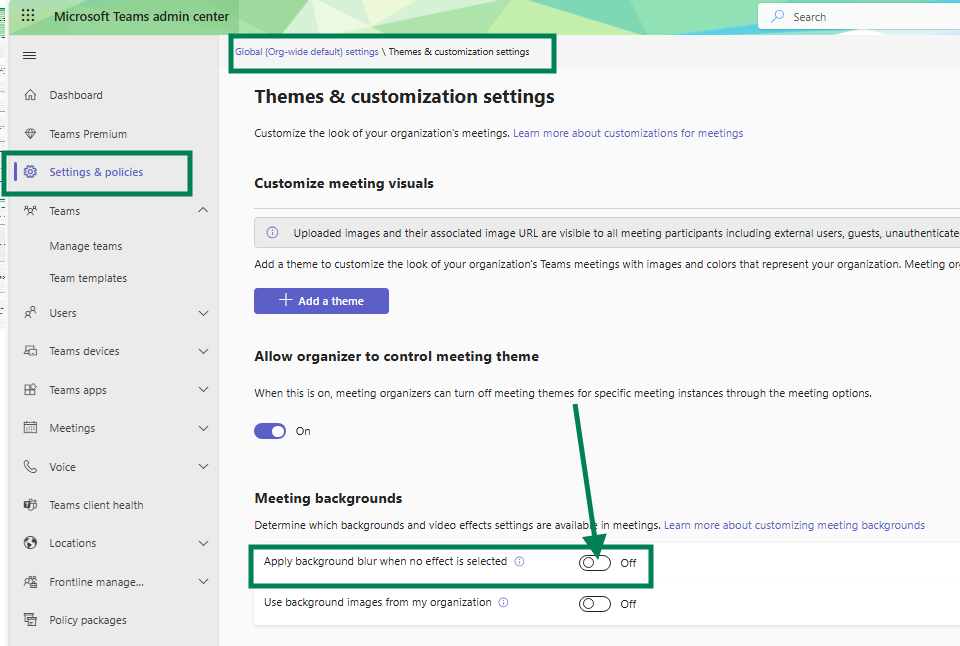Open Teams client health navigation item
The width and height of the screenshot is (960, 646).
point(96,505)
